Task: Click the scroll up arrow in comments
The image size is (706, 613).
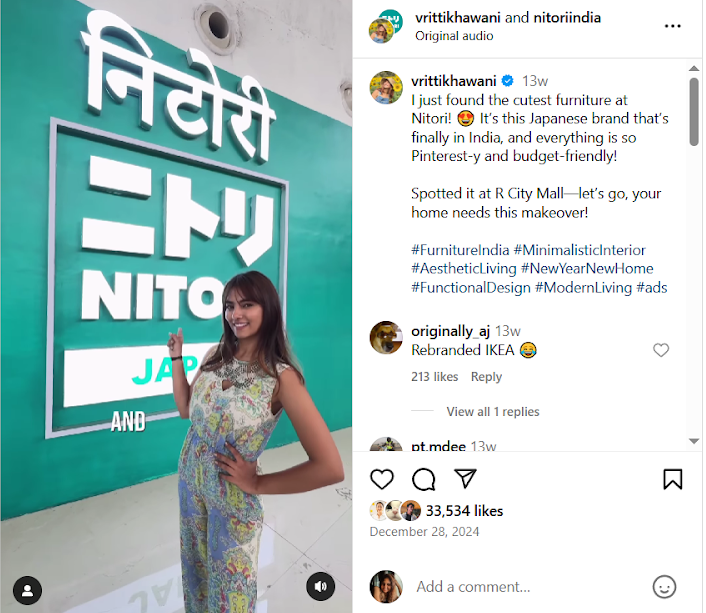Action: (x=694, y=68)
